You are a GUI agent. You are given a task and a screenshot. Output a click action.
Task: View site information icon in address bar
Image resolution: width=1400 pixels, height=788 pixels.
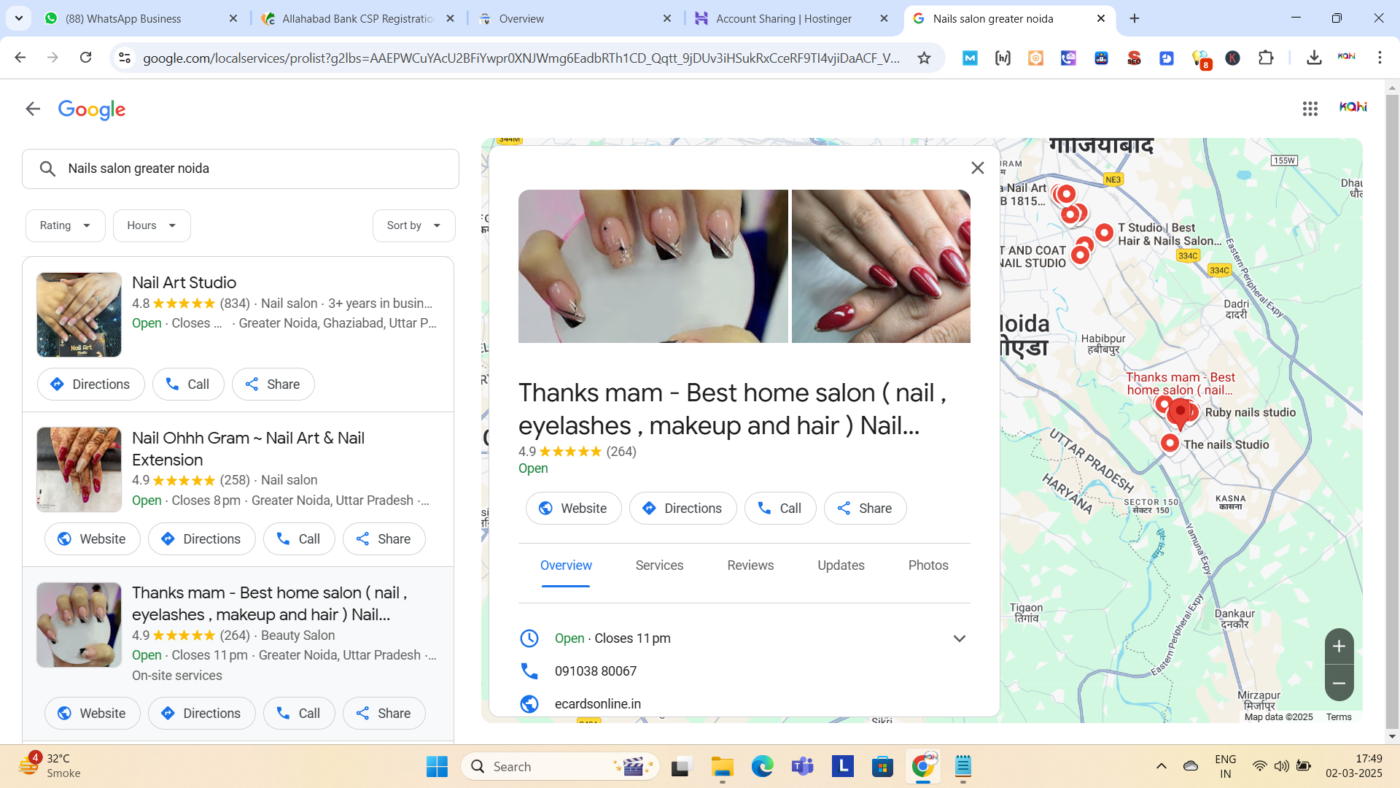pyautogui.click(x=124, y=58)
